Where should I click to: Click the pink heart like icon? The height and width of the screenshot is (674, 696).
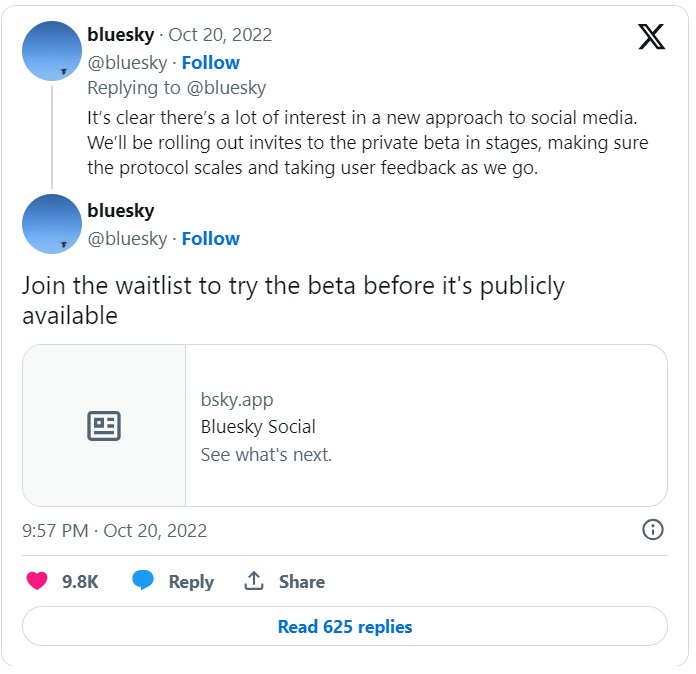point(37,581)
